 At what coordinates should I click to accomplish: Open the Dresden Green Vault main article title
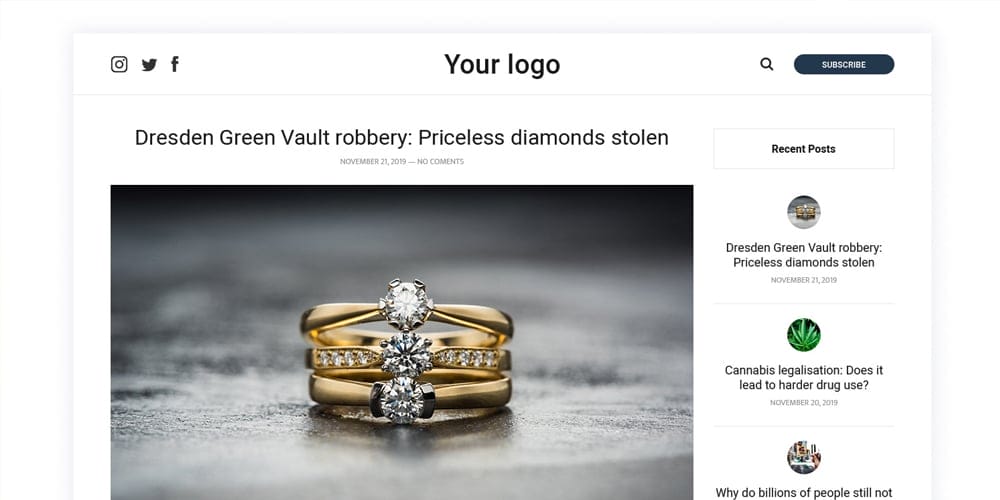pos(401,137)
